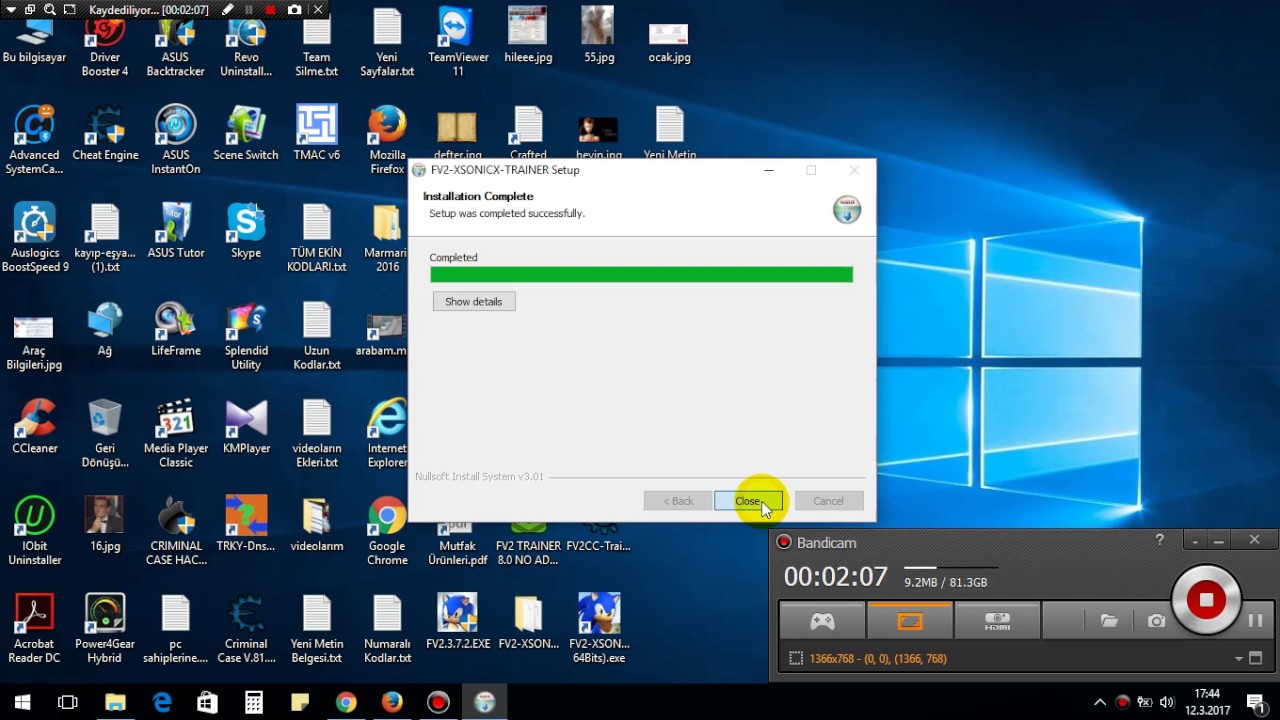Click pause icon on top recording bar

pyautogui.click(x=249, y=9)
